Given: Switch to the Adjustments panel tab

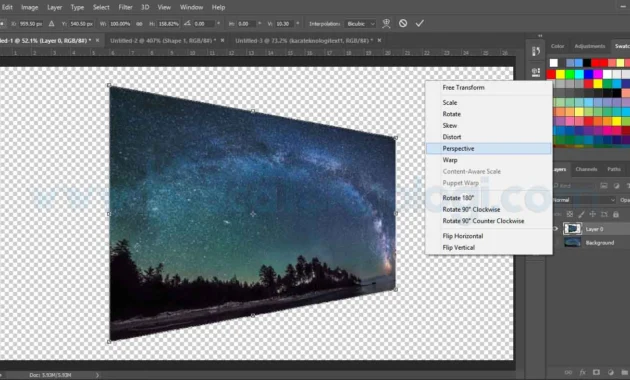Looking at the screenshot, I should 589,46.
